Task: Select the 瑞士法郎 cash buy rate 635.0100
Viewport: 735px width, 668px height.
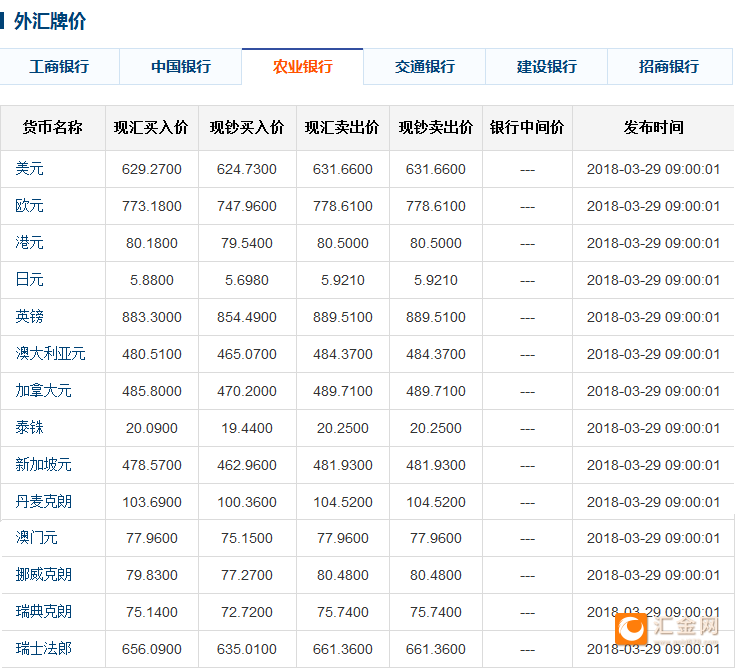Action: click(x=247, y=649)
